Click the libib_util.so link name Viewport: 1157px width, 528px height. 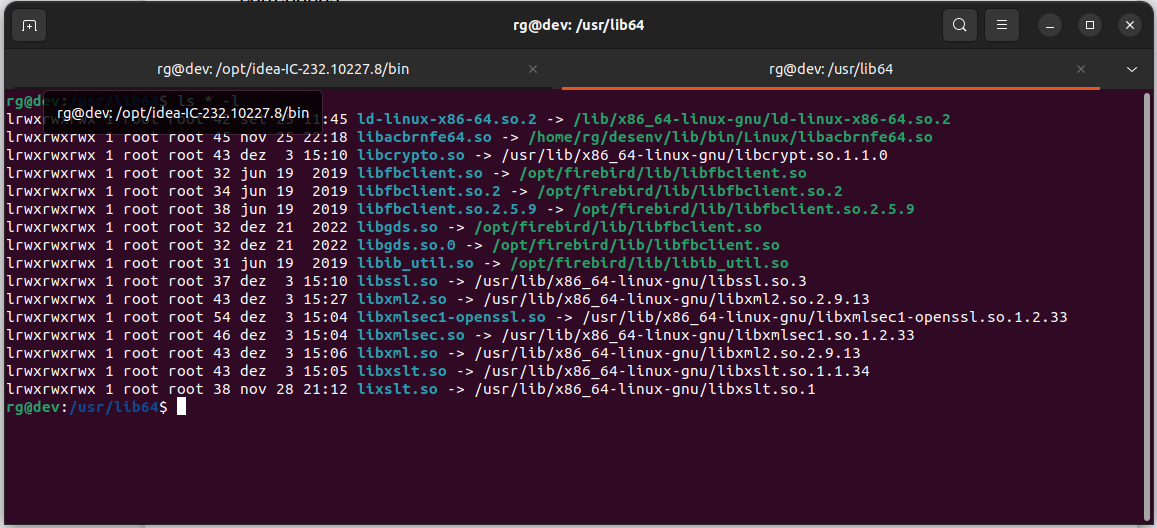coord(415,263)
